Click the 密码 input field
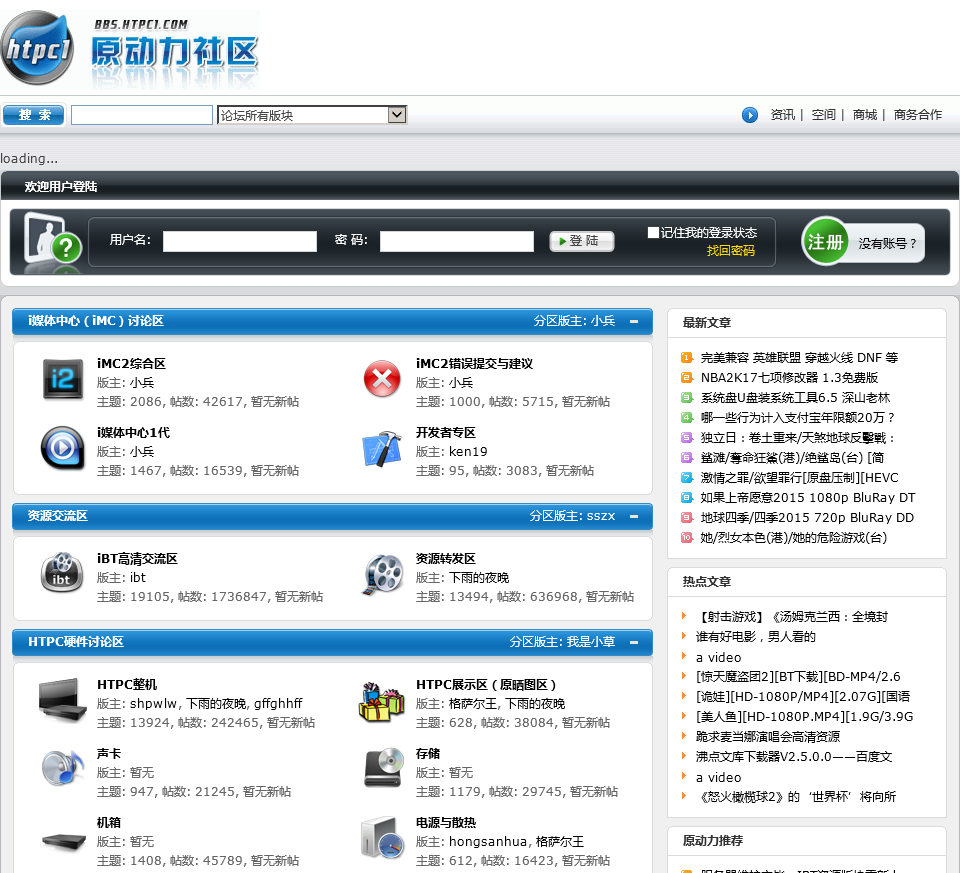 (457, 241)
